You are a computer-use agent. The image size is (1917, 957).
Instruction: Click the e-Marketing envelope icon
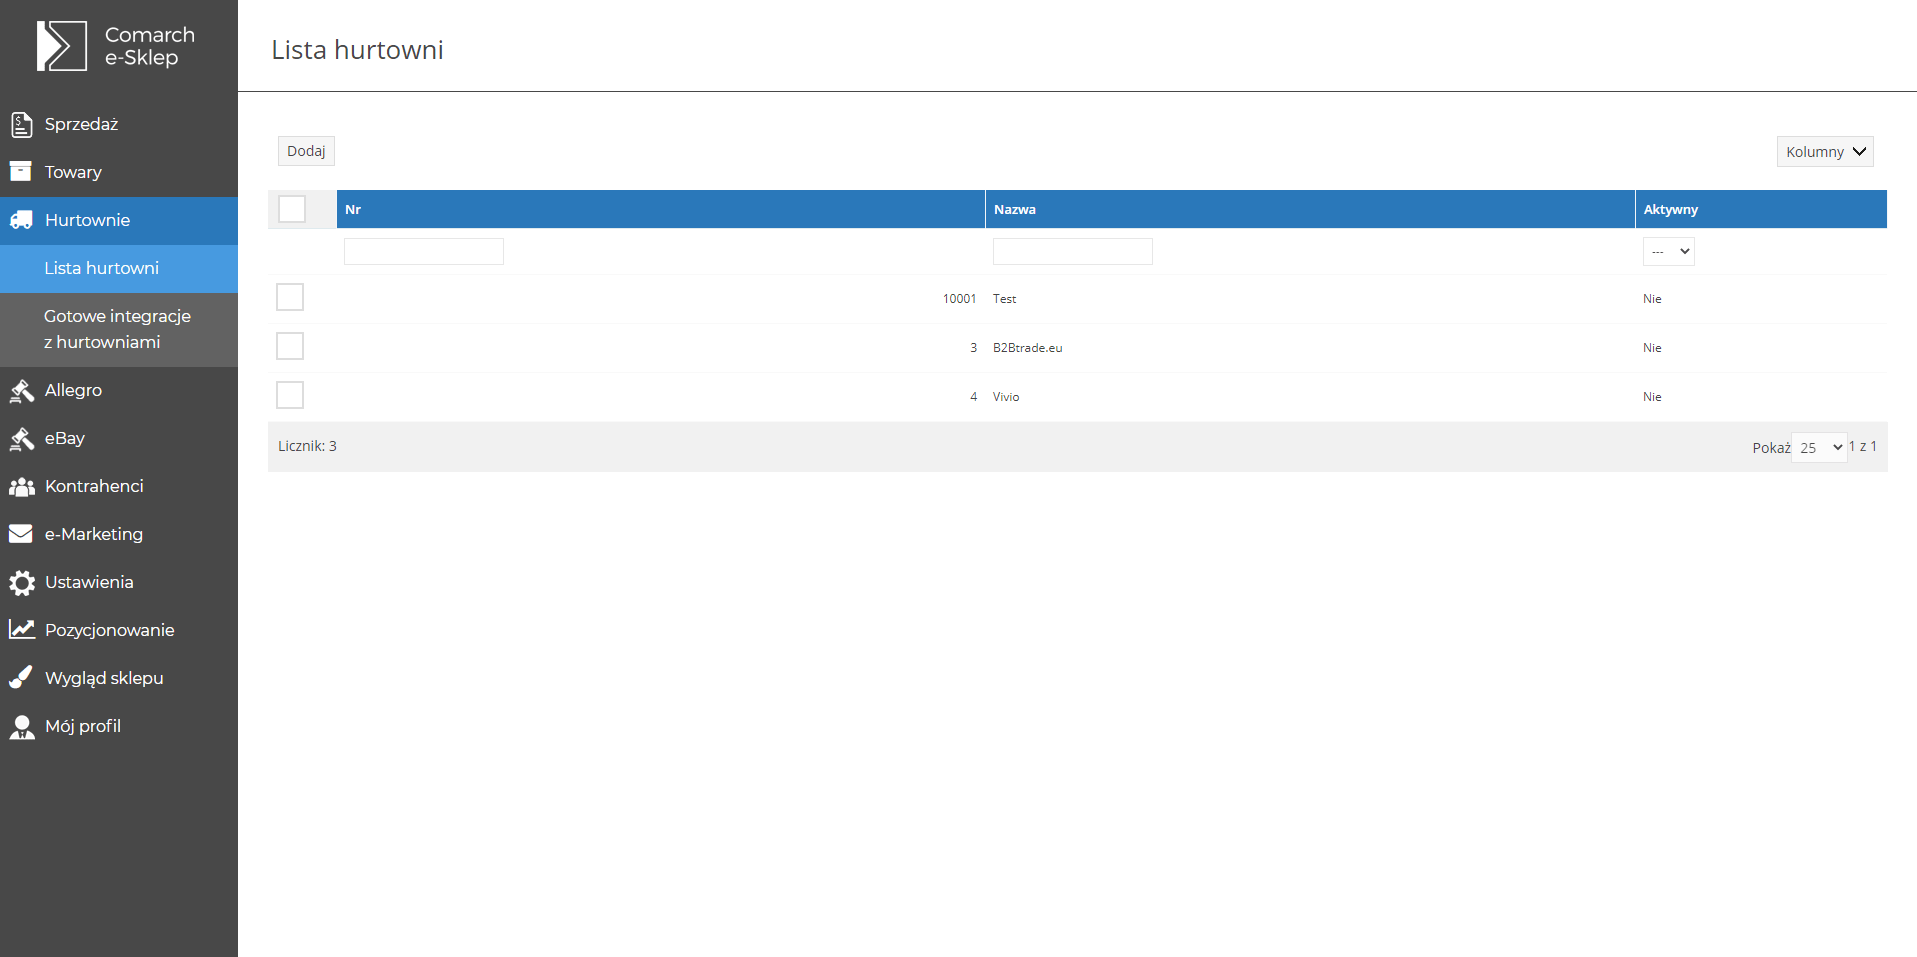[x=21, y=534]
